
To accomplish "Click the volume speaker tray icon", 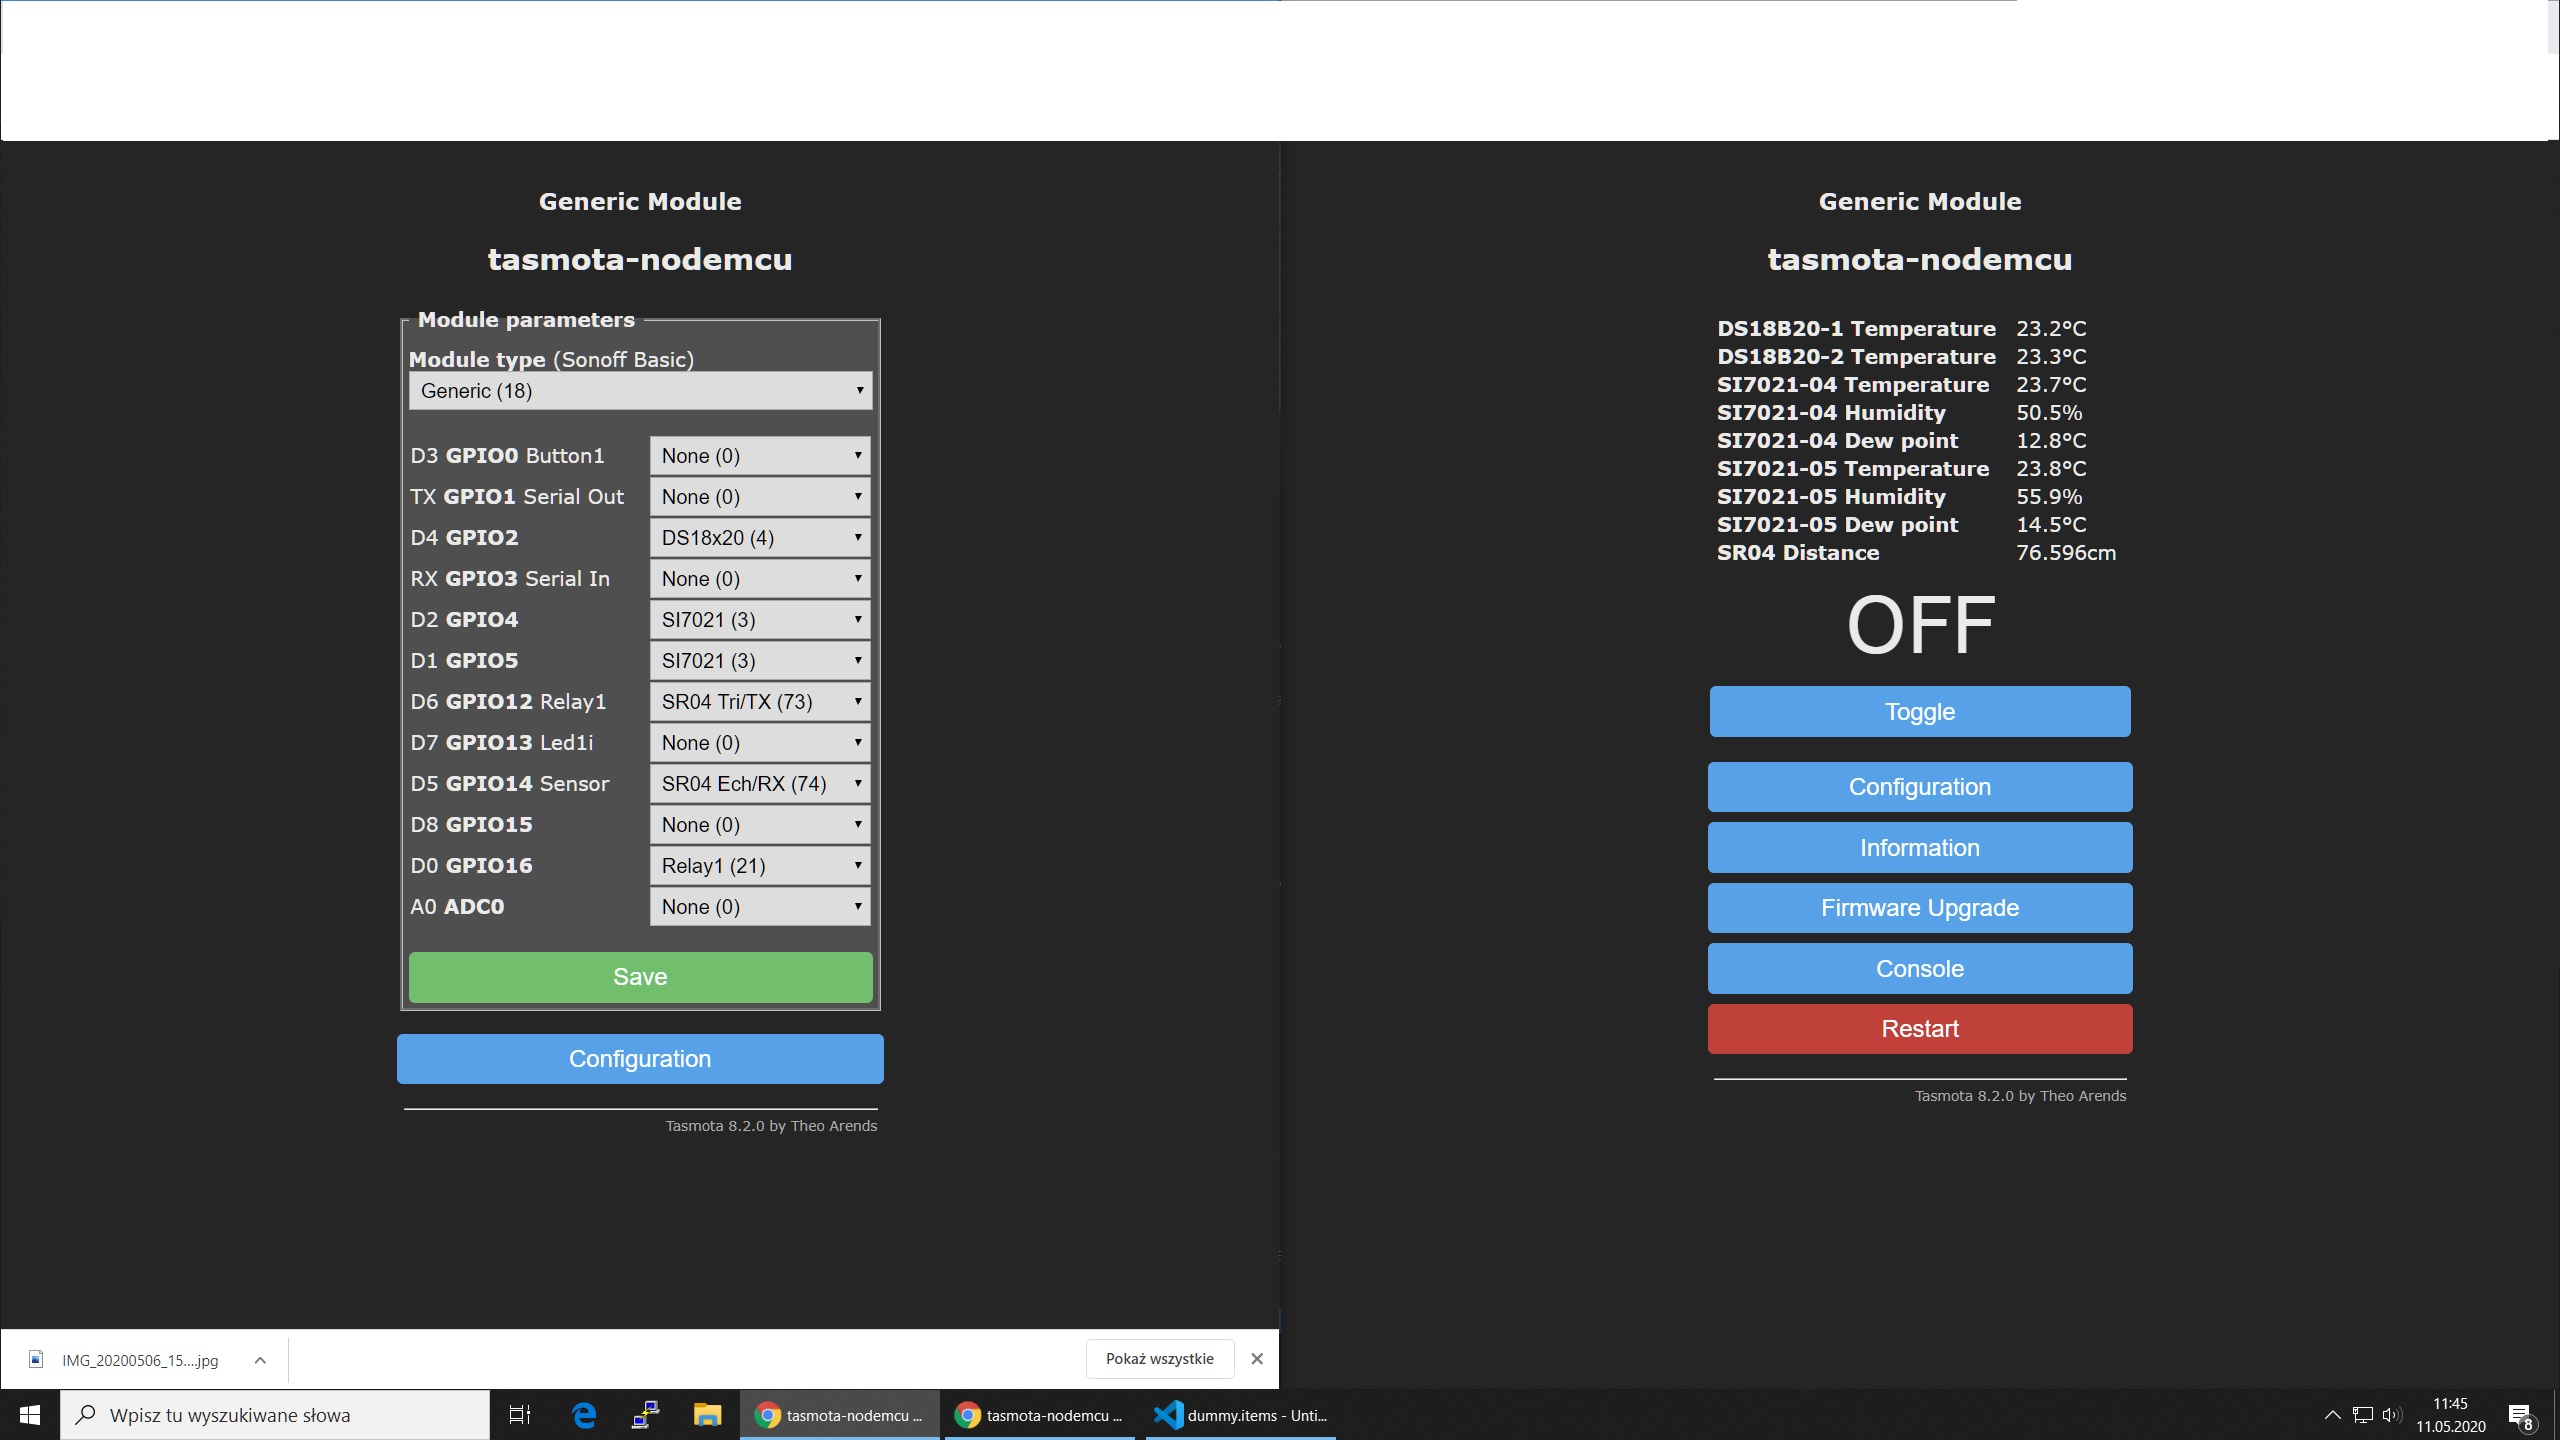I will click(2391, 1415).
